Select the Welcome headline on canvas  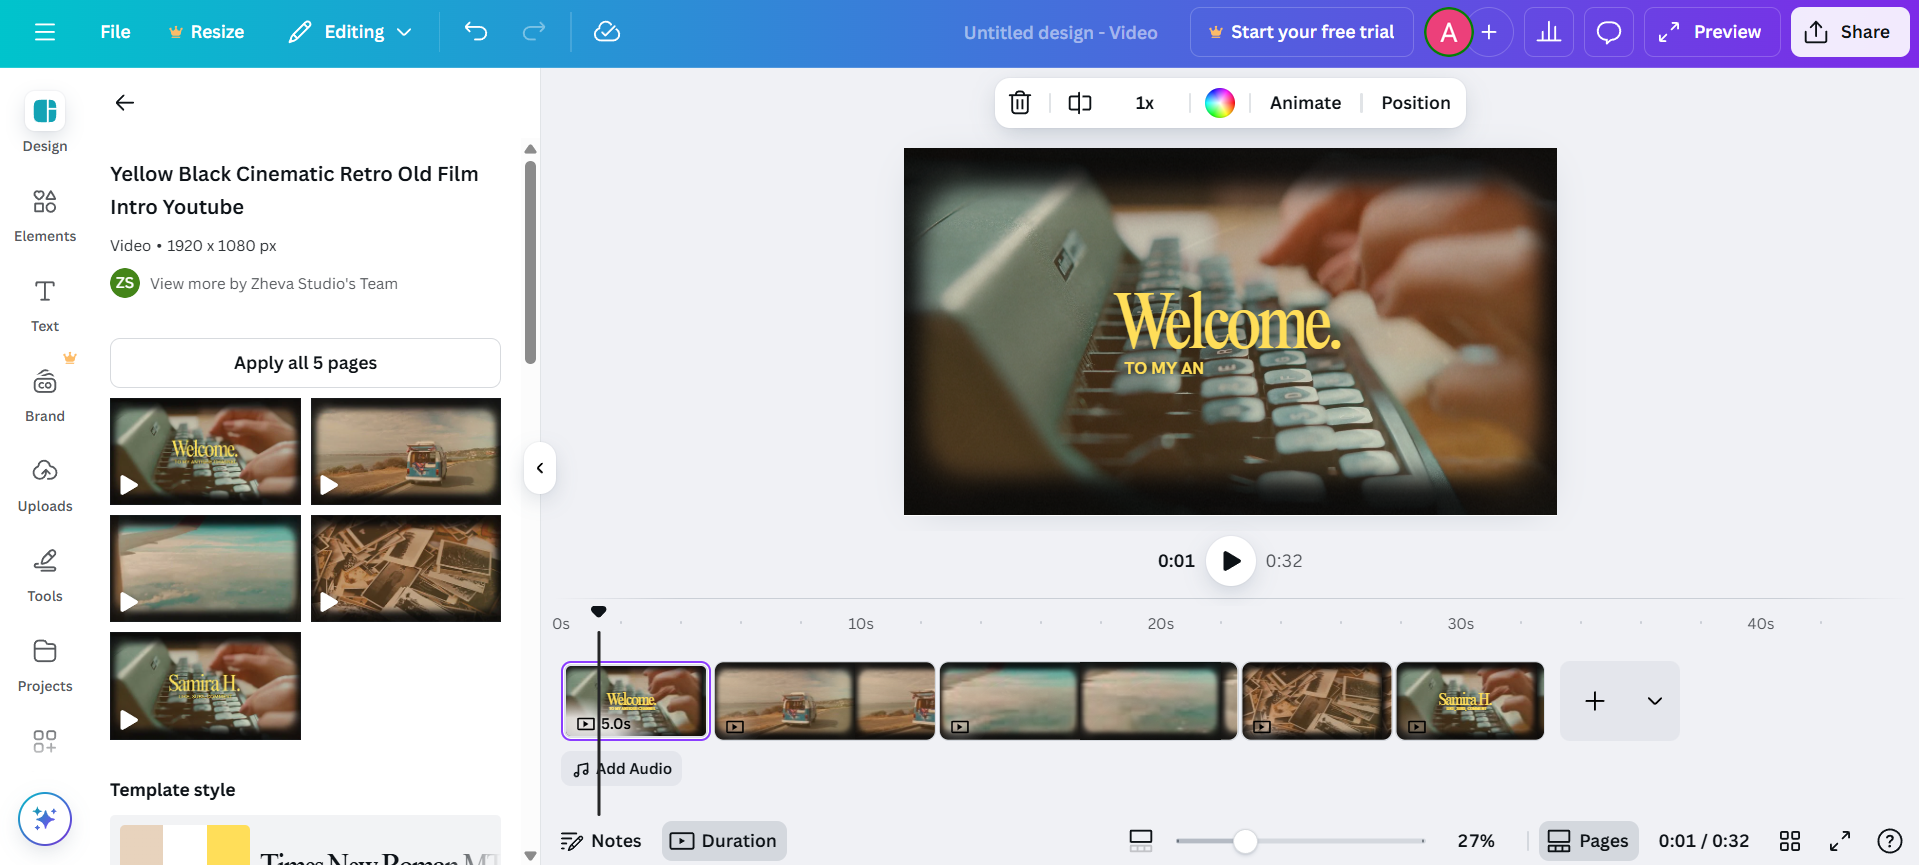1228,322
